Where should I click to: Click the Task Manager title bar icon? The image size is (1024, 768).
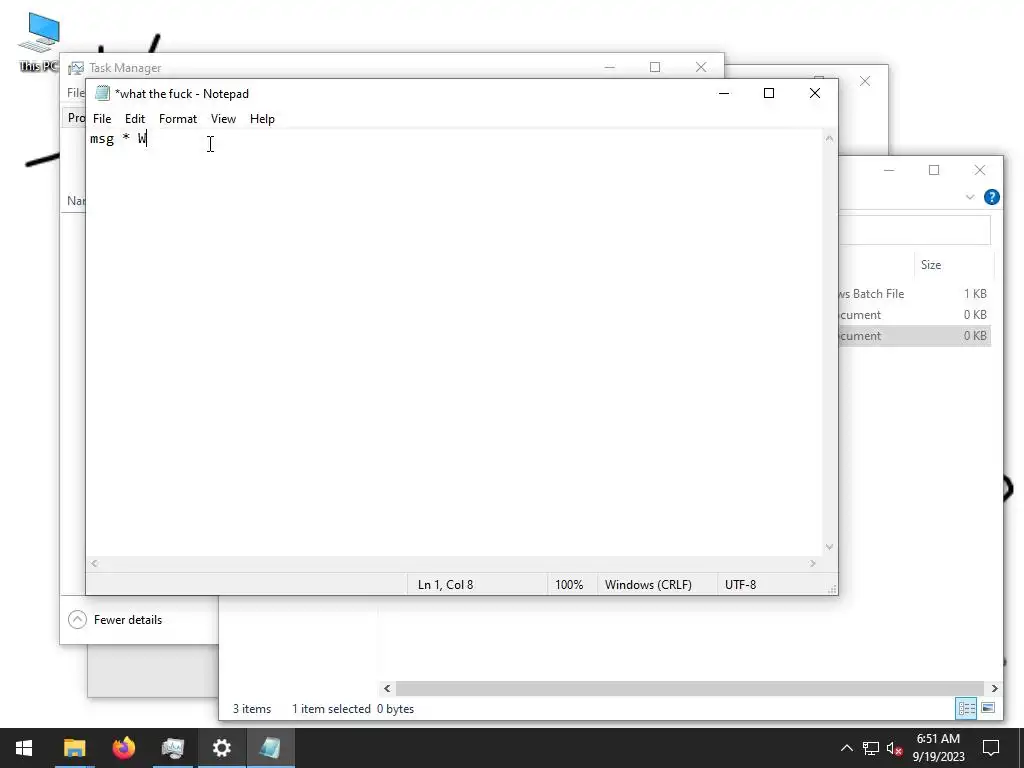point(76,68)
